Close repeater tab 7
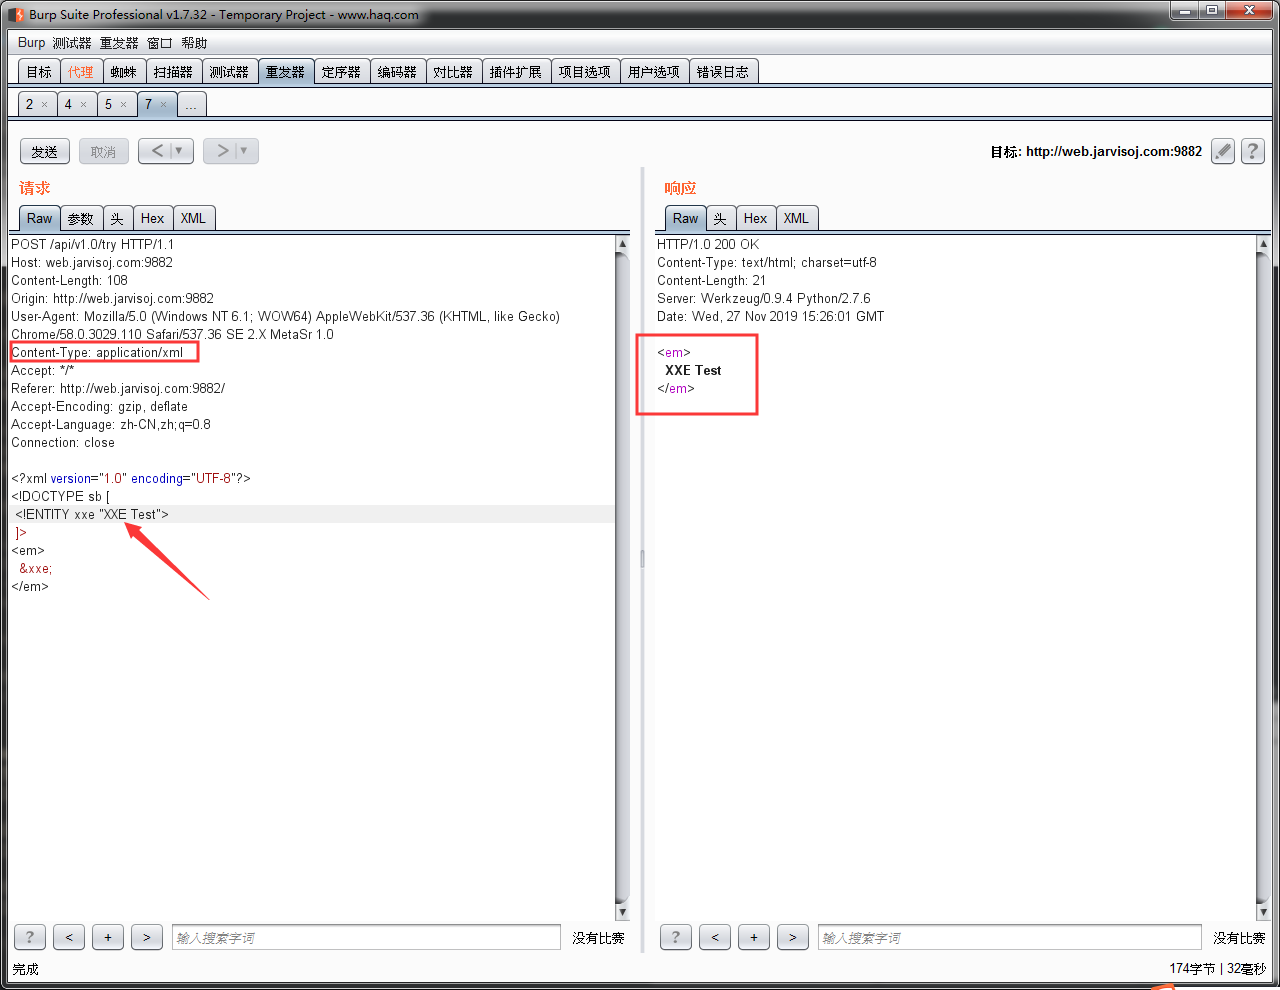The height and width of the screenshot is (990, 1280). [164, 104]
